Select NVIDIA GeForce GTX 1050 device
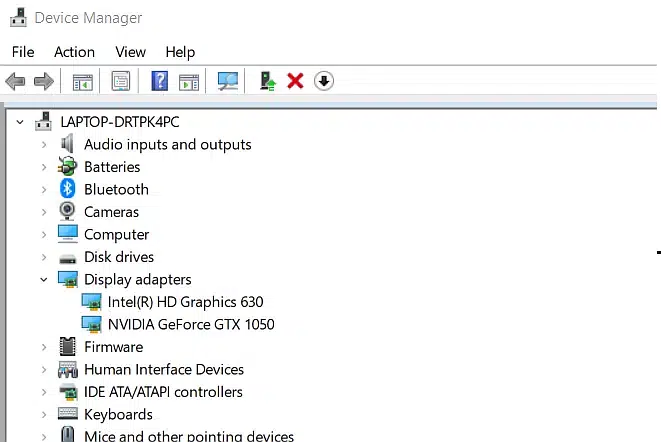The height and width of the screenshot is (442, 661). 190,324
